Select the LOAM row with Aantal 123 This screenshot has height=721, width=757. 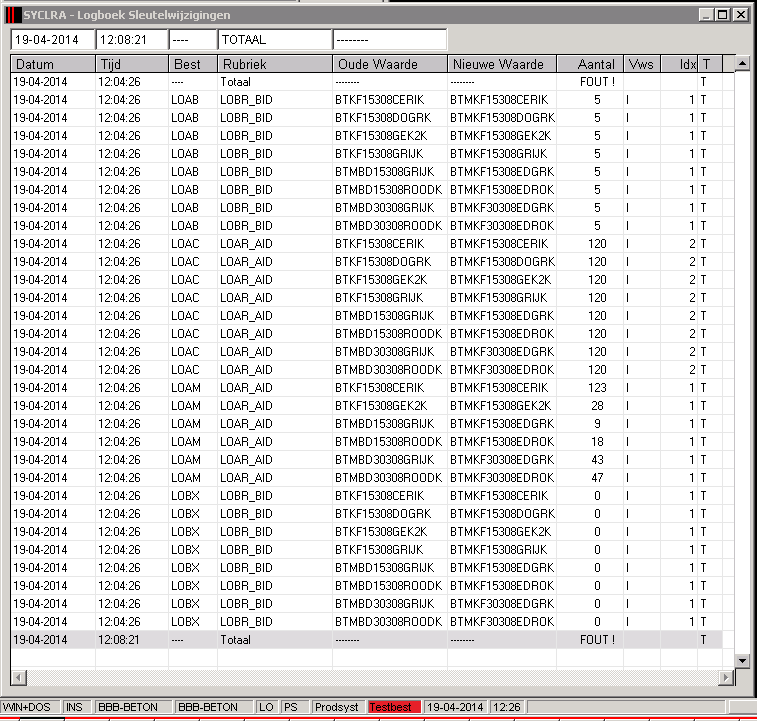tap(366, 388)
